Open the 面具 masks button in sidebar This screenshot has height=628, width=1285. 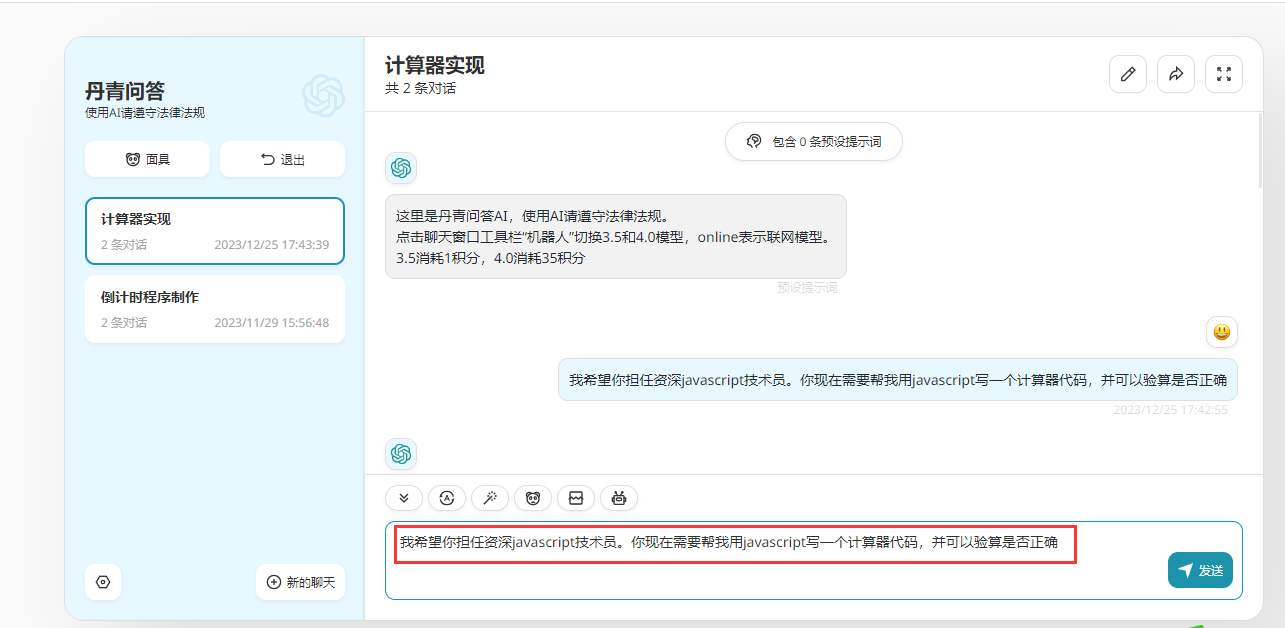[x=147, y=159]
